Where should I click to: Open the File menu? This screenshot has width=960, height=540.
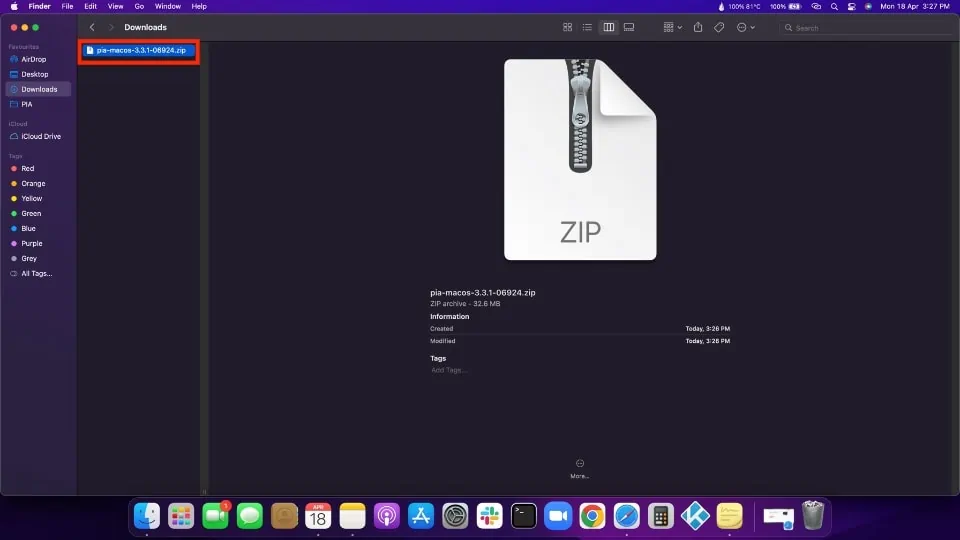[x=67, y=6]
